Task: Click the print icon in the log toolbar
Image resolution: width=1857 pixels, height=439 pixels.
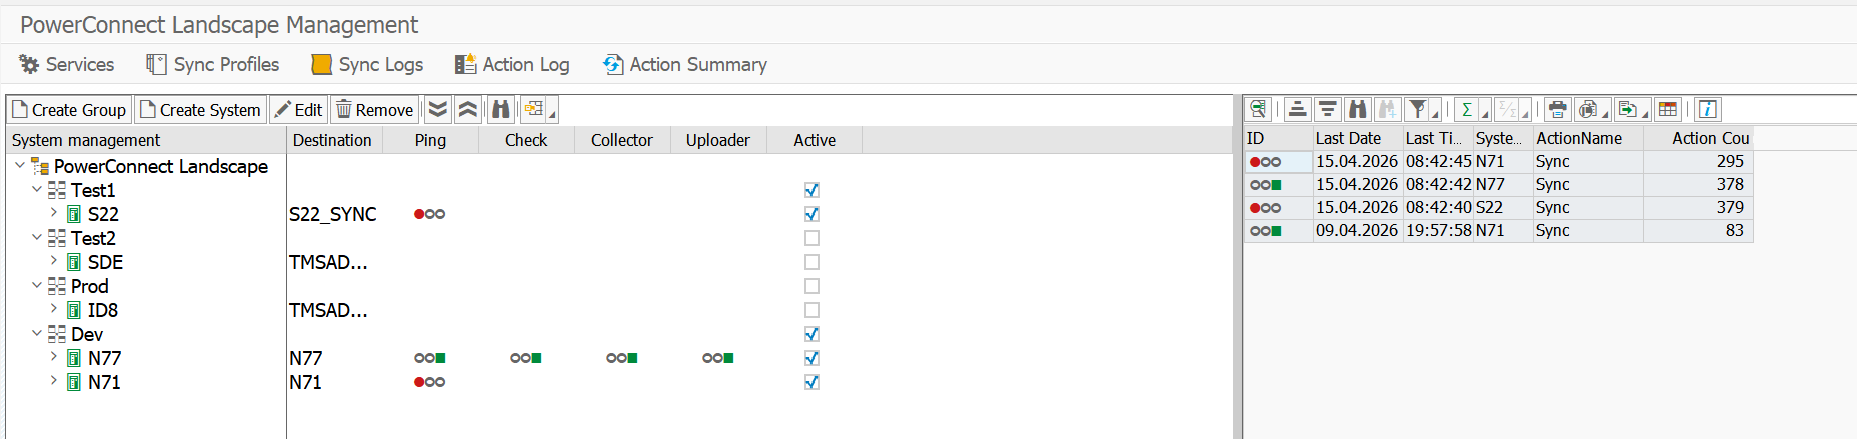Action: (x=1557, y=109)
